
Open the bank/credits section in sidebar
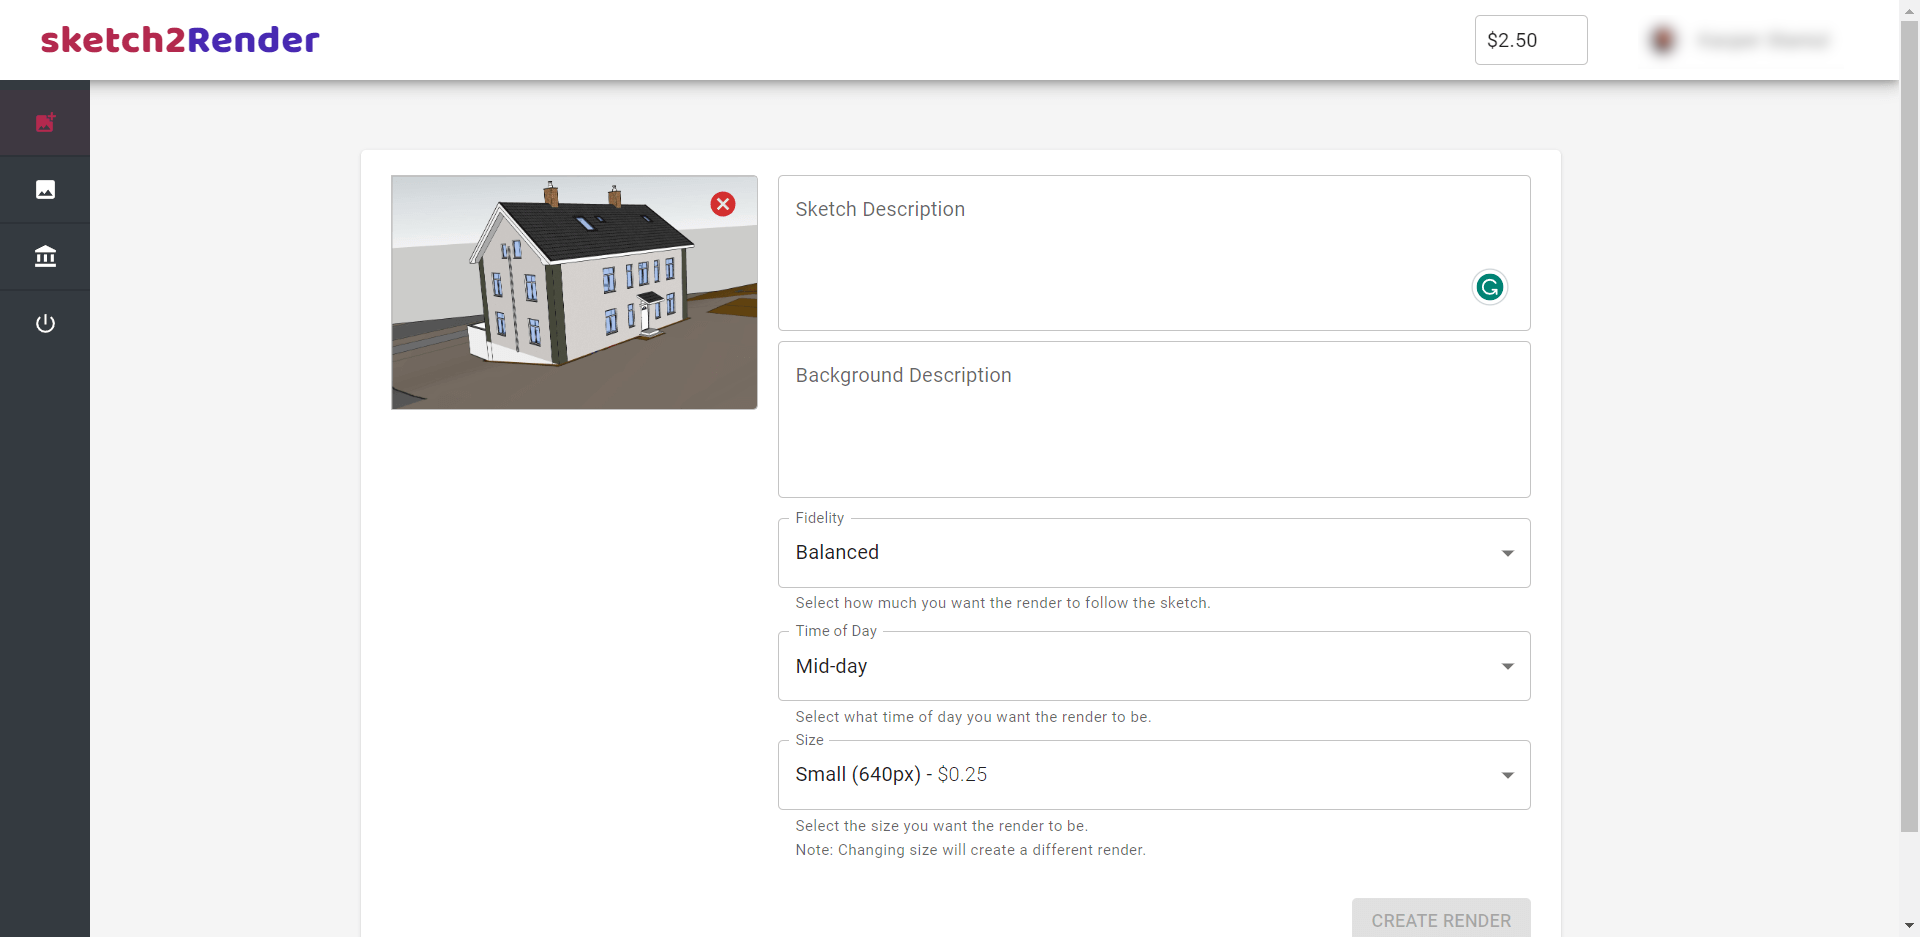[x=45, y=256]
